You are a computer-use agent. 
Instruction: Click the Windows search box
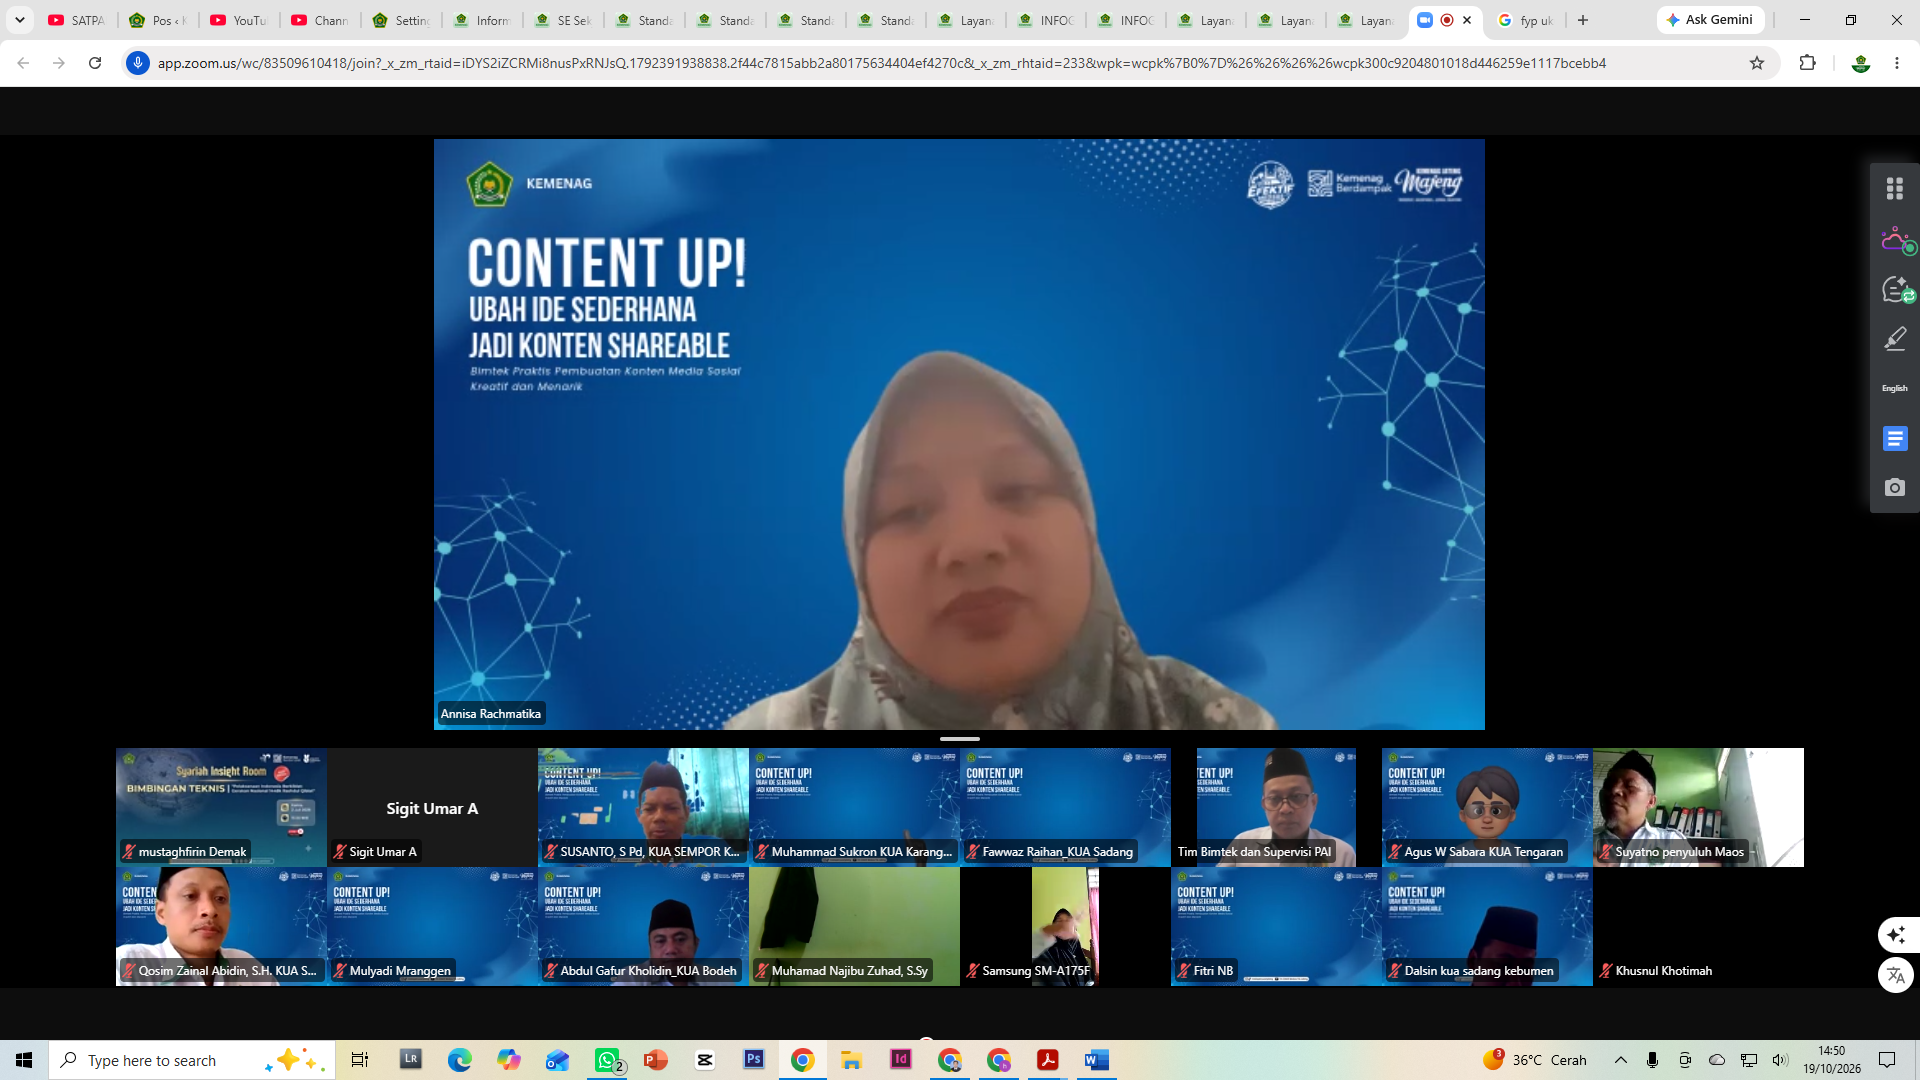[190, 1060]
